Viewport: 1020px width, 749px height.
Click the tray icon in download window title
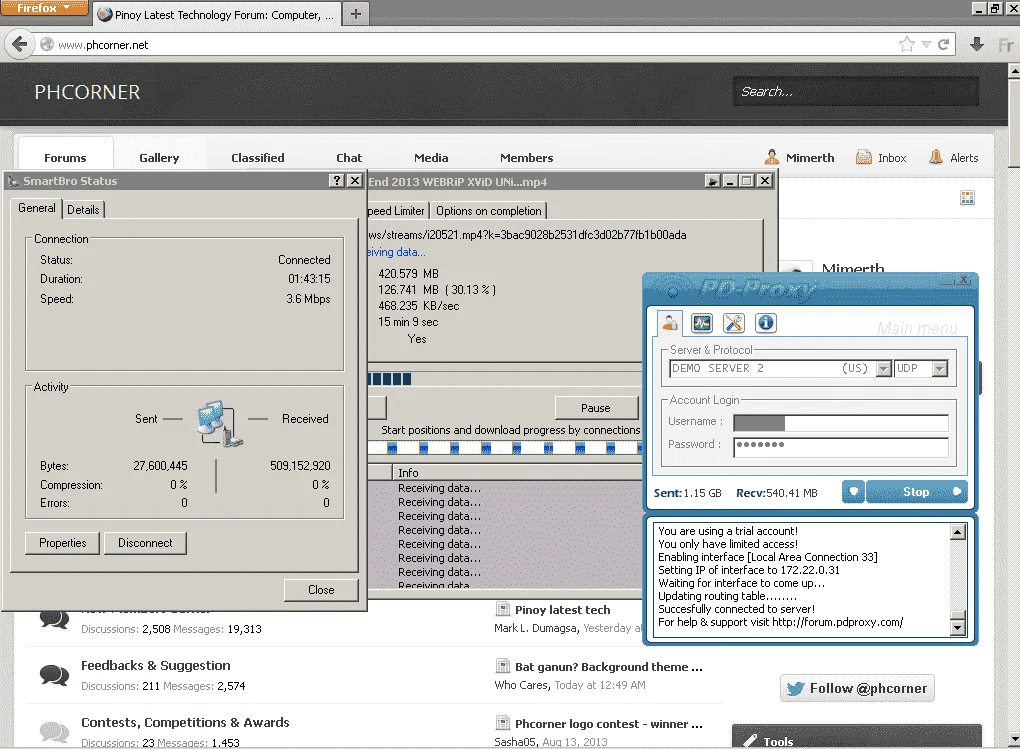tap(713, 181)
